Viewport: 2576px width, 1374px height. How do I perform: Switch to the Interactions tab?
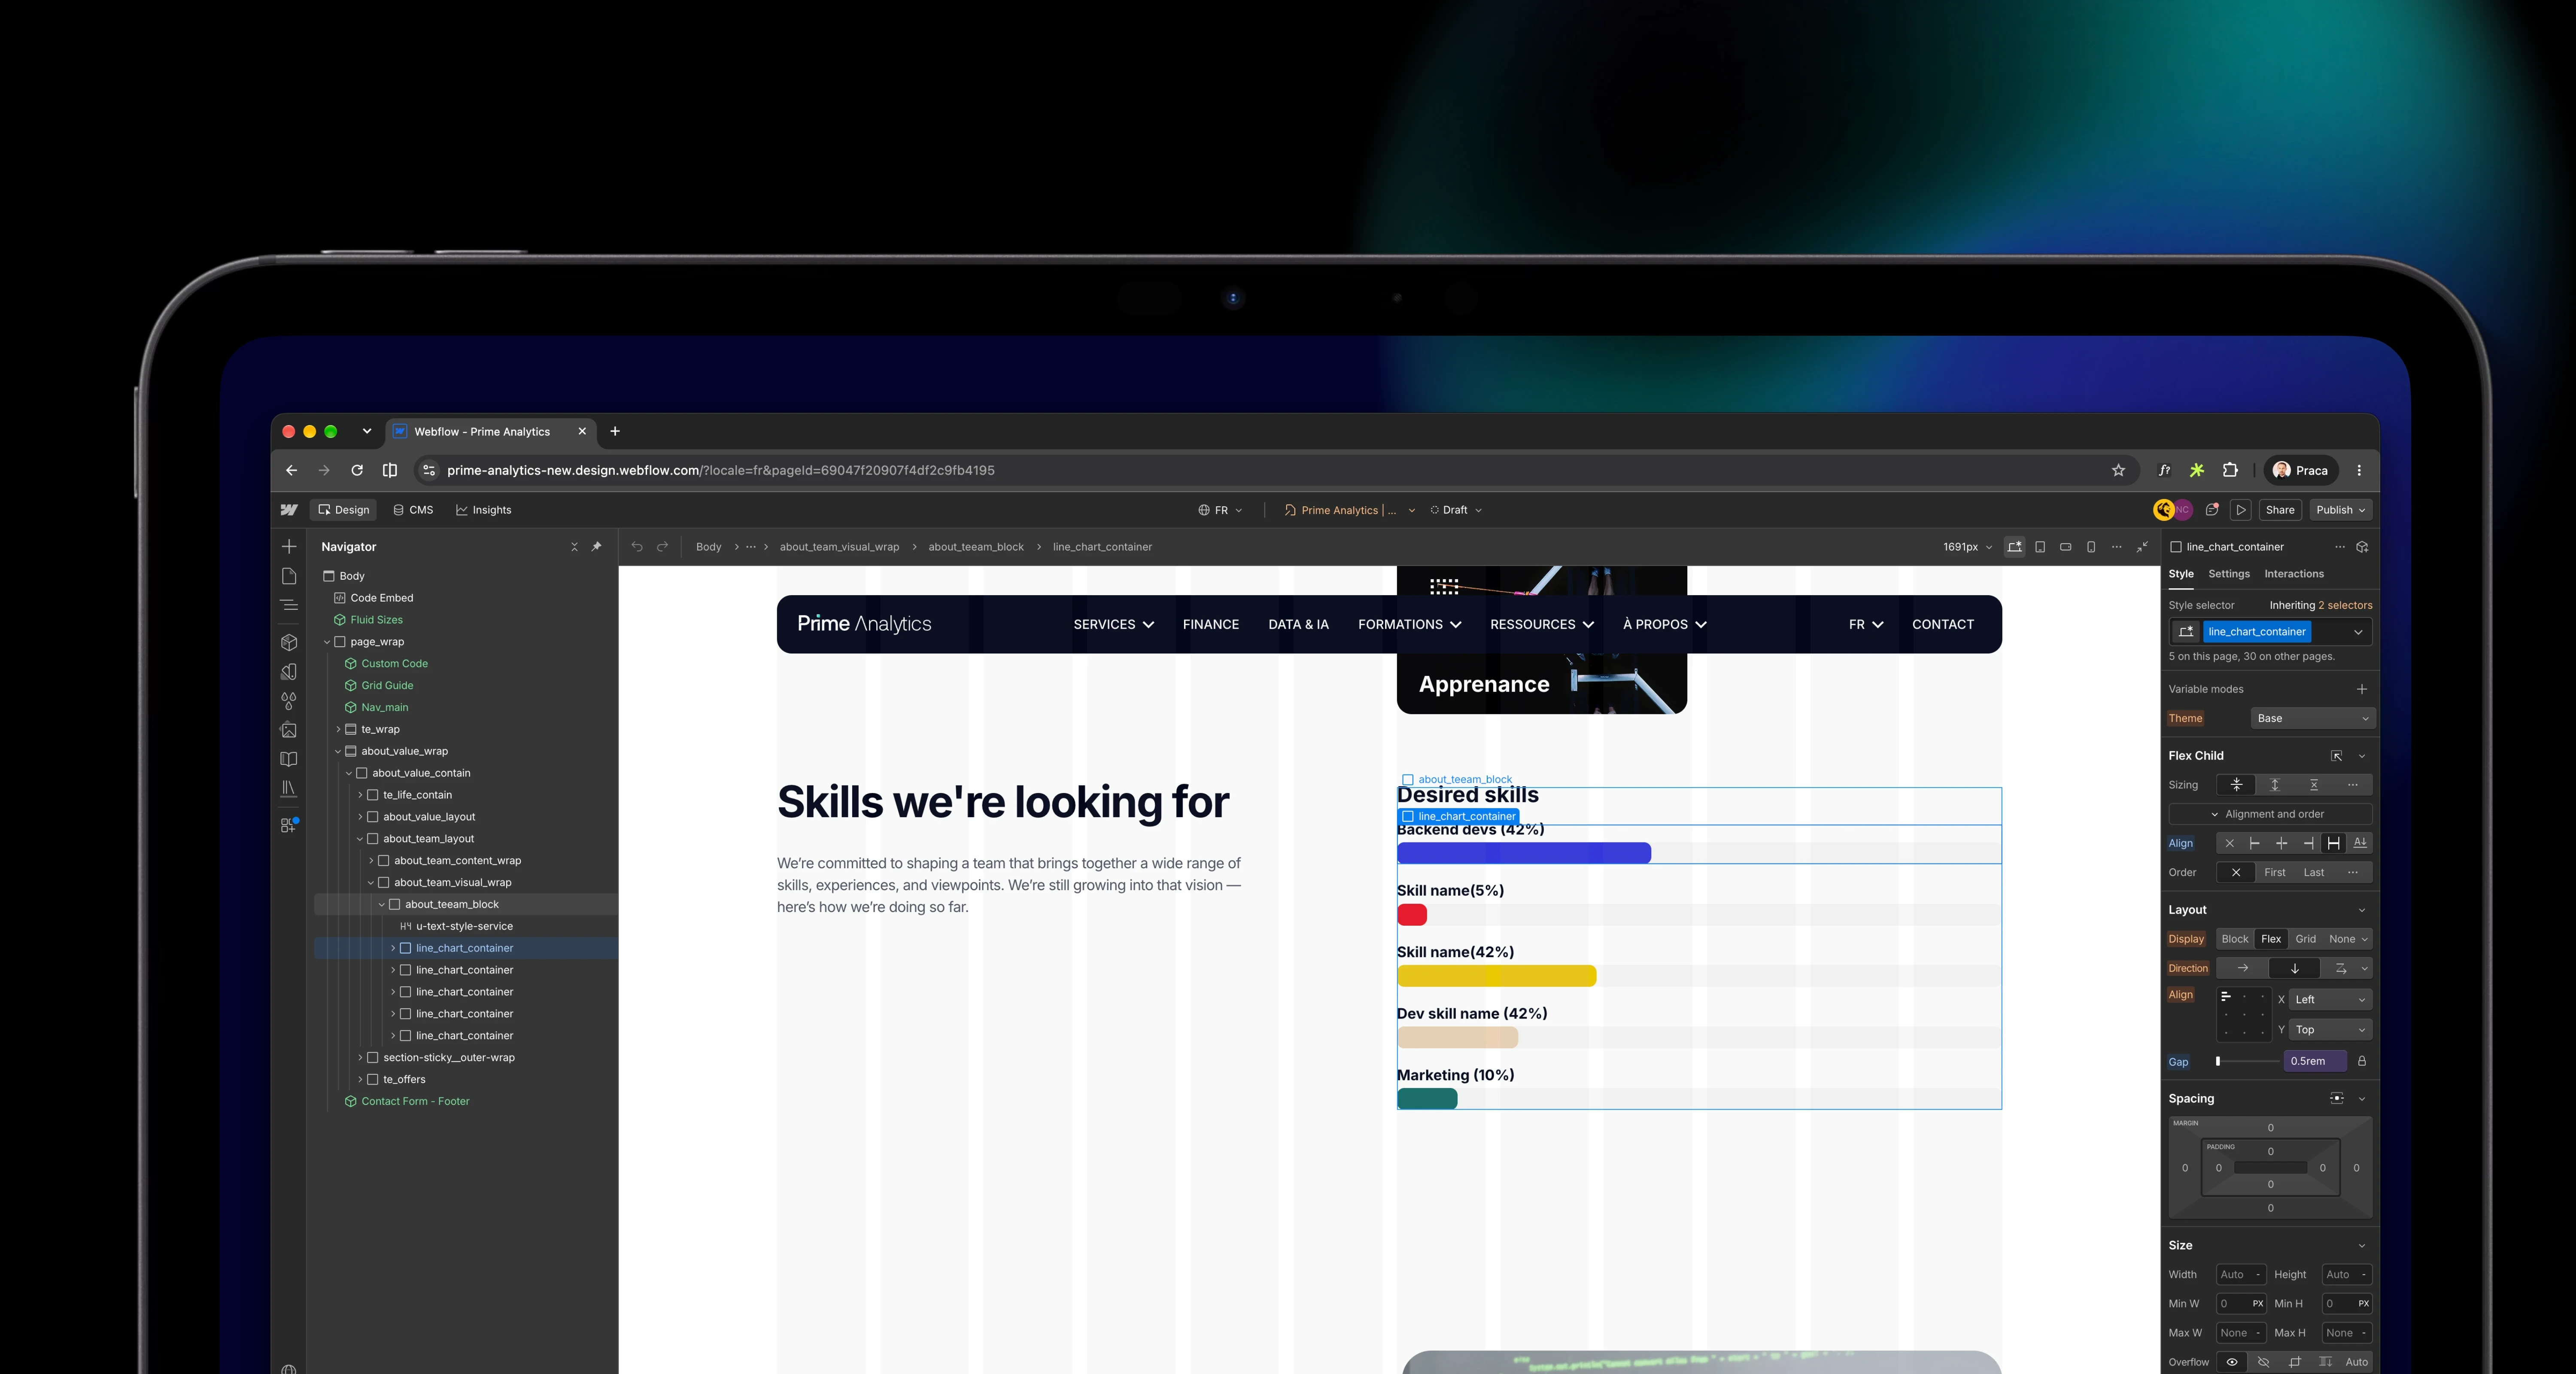pyautogui.click(x=2294, y=574)
